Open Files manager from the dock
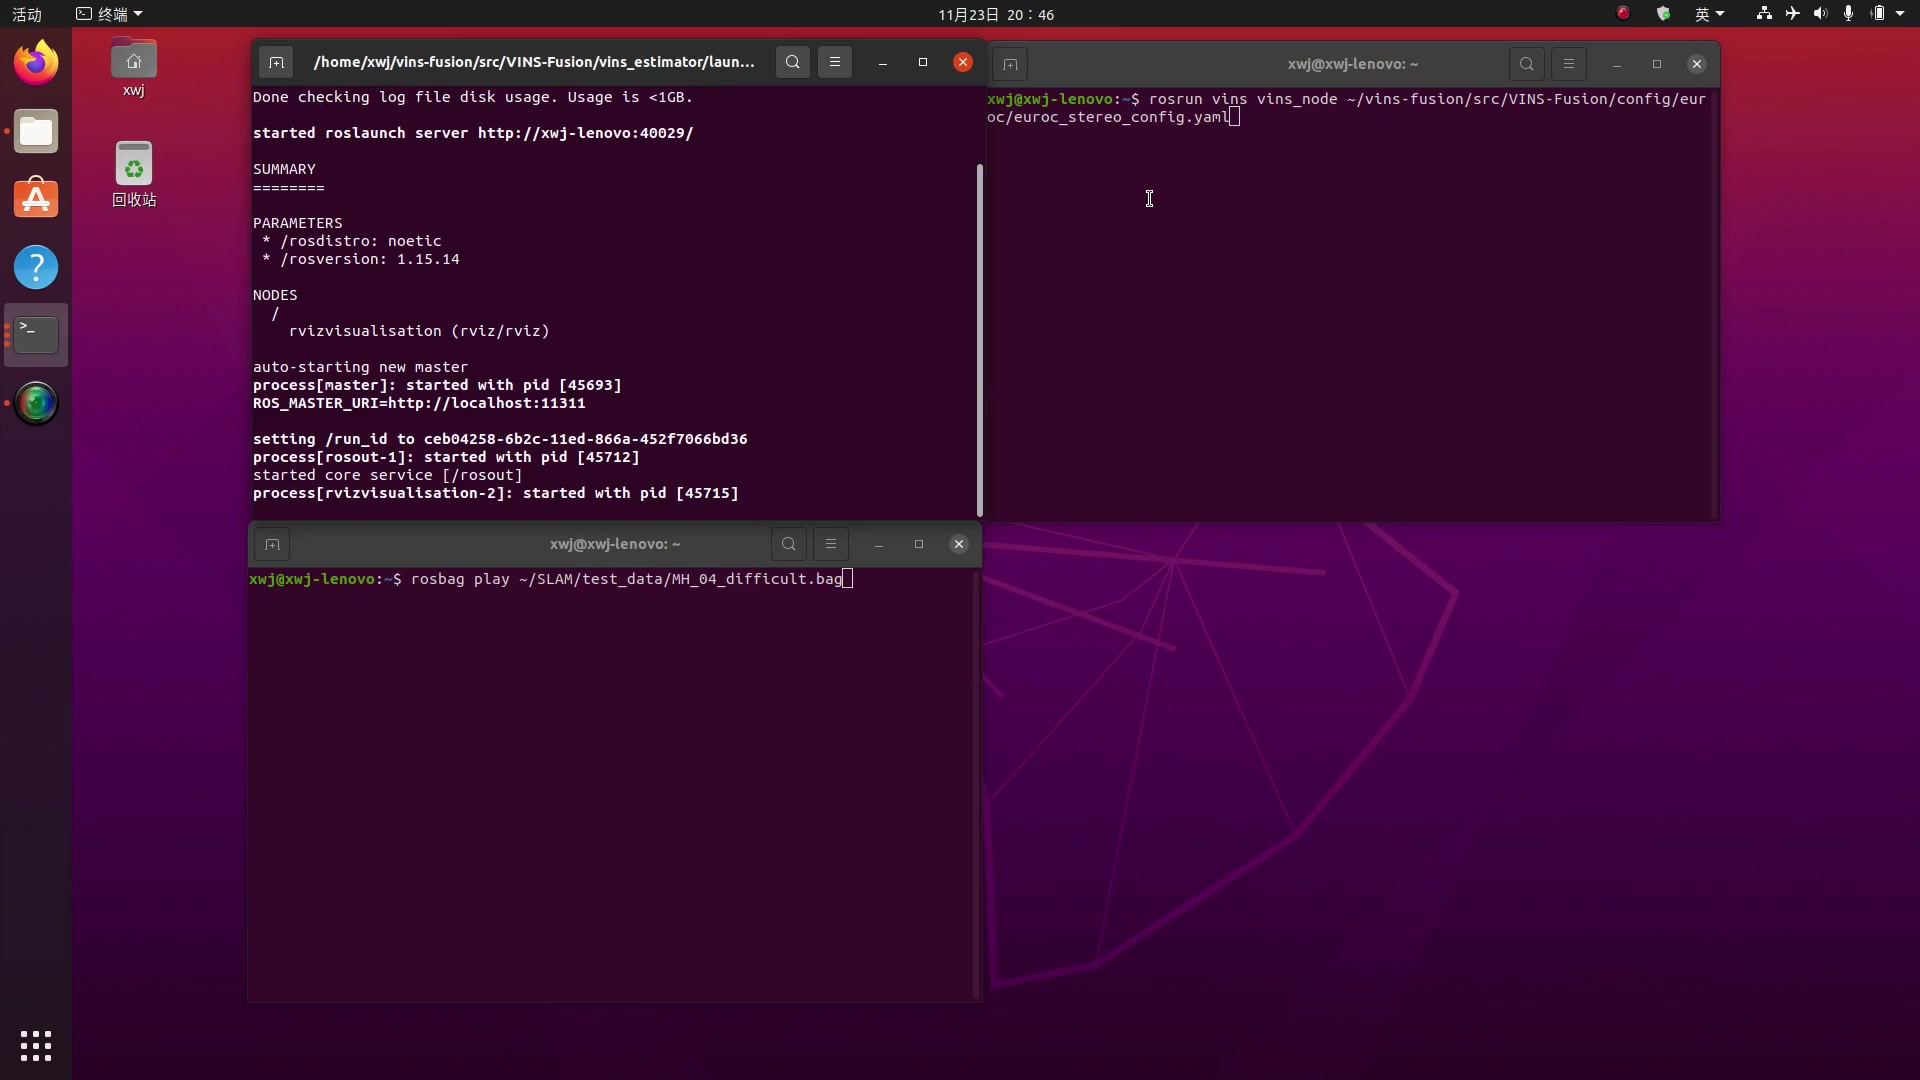Viewport: 1920px width, 1080px height. 36,132
